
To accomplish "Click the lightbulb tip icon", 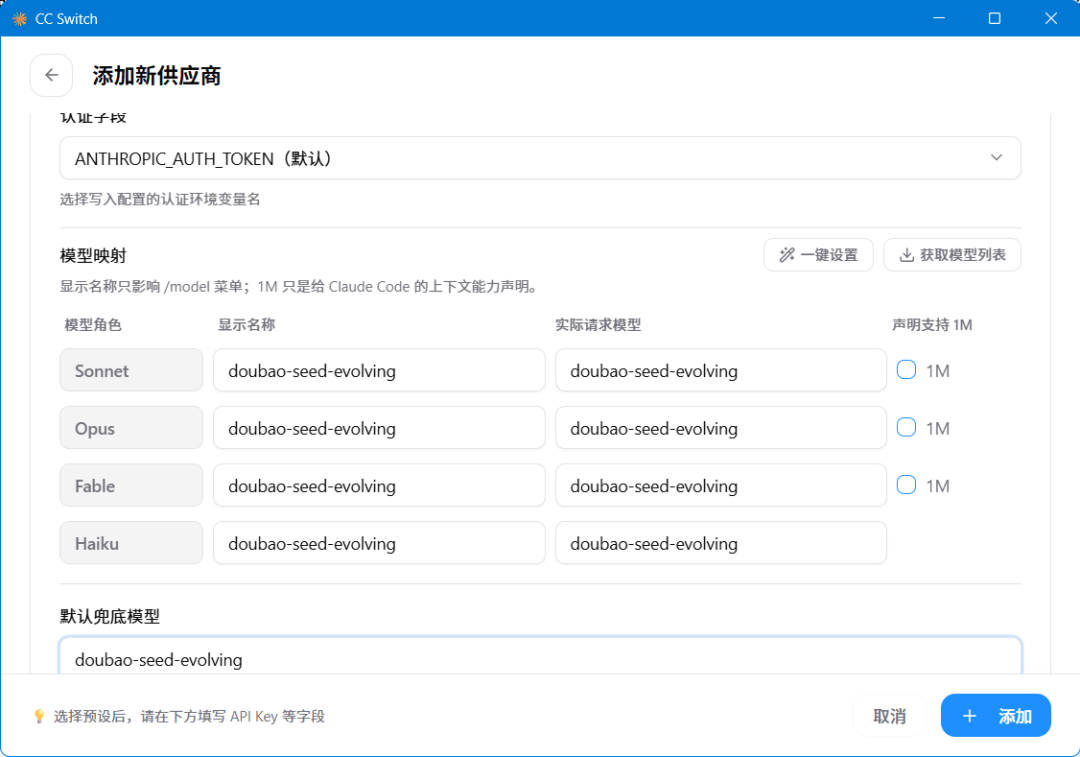I will (x=39, y=716).
